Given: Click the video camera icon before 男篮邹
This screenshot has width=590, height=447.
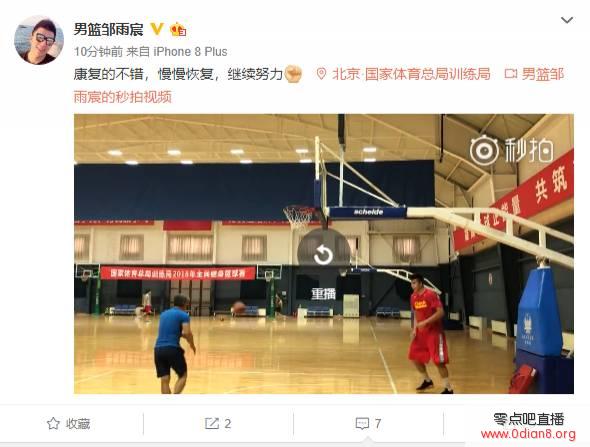Looking at the screenshot, I should [x=511, y=74].
